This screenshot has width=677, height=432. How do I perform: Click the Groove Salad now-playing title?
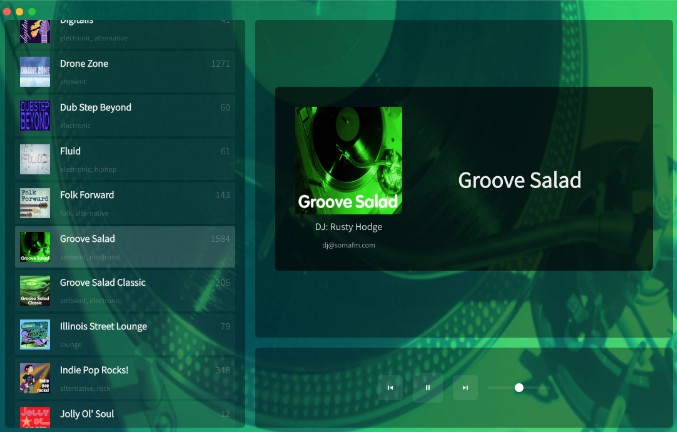point(519,180)
